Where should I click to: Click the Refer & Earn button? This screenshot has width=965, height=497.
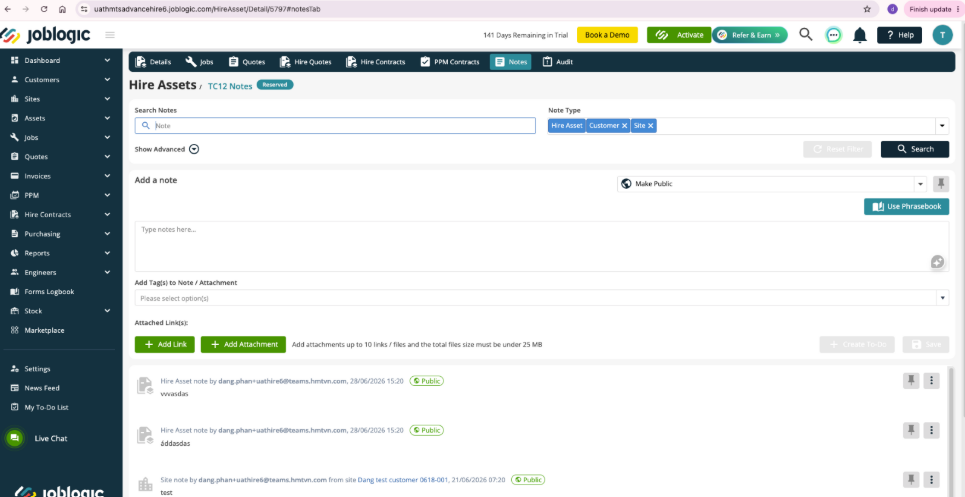(750, 35)
